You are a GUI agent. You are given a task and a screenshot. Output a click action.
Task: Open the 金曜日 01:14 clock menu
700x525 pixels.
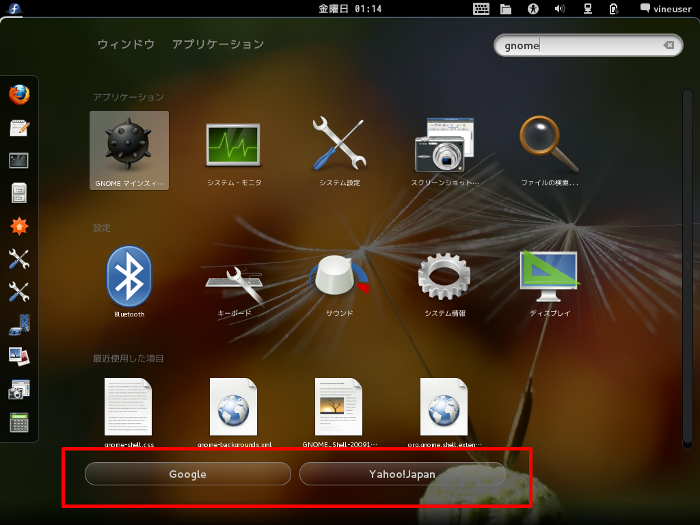point(350,8)
